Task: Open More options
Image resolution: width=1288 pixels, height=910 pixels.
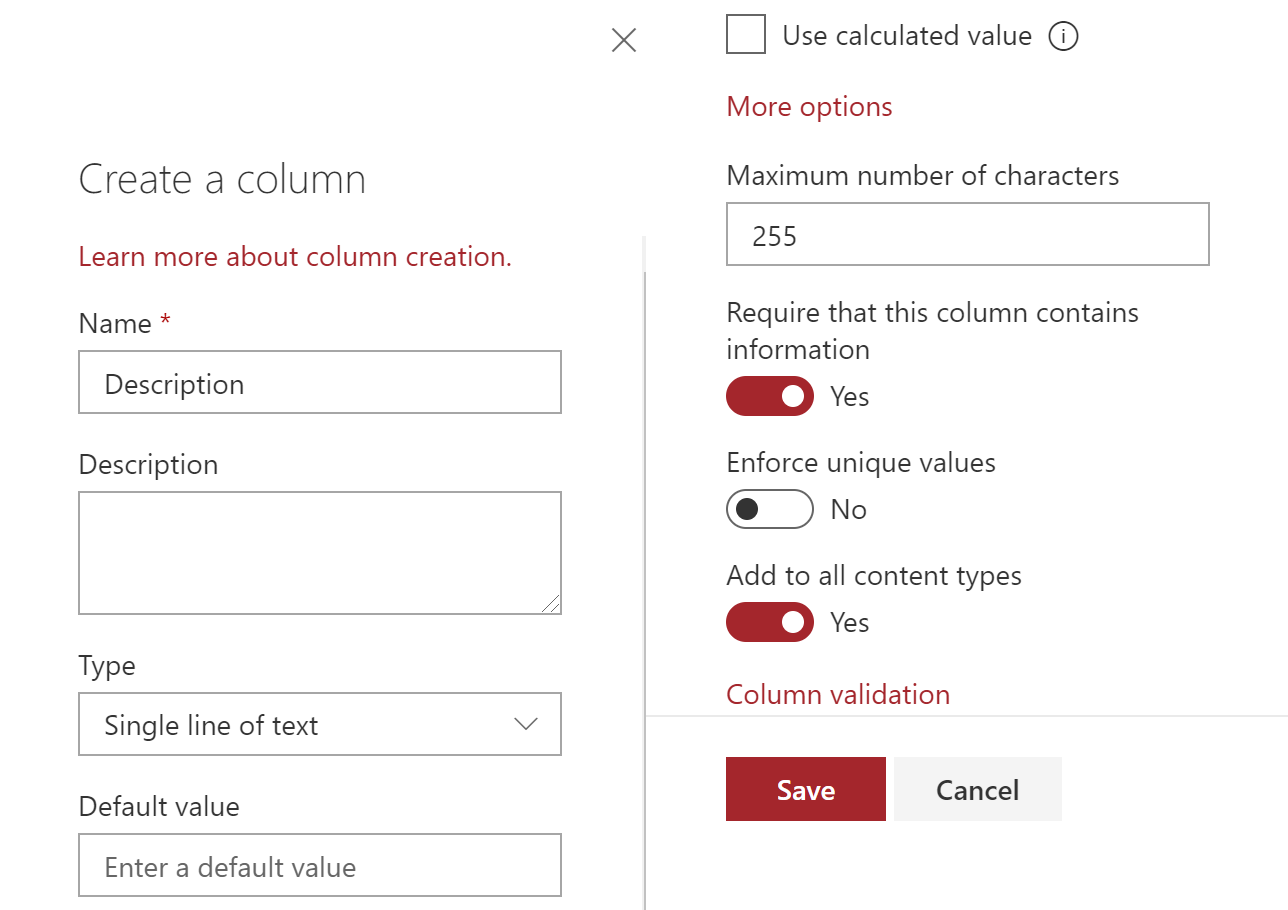Action: tap(808, 106)
